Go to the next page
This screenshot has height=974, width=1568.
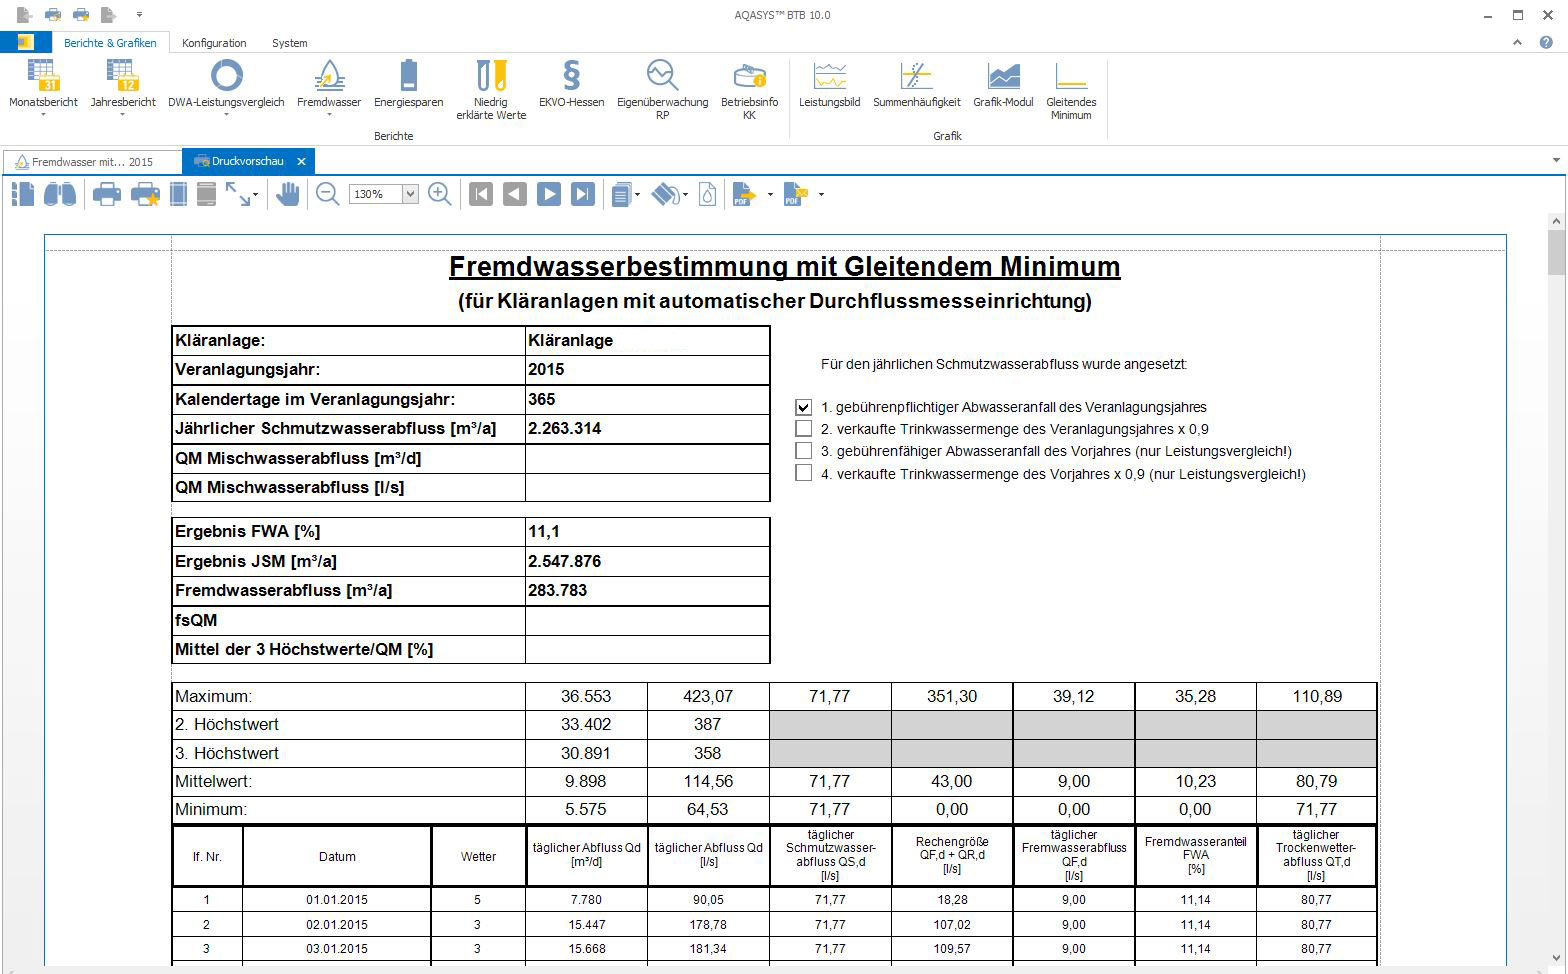coord(549,194)
